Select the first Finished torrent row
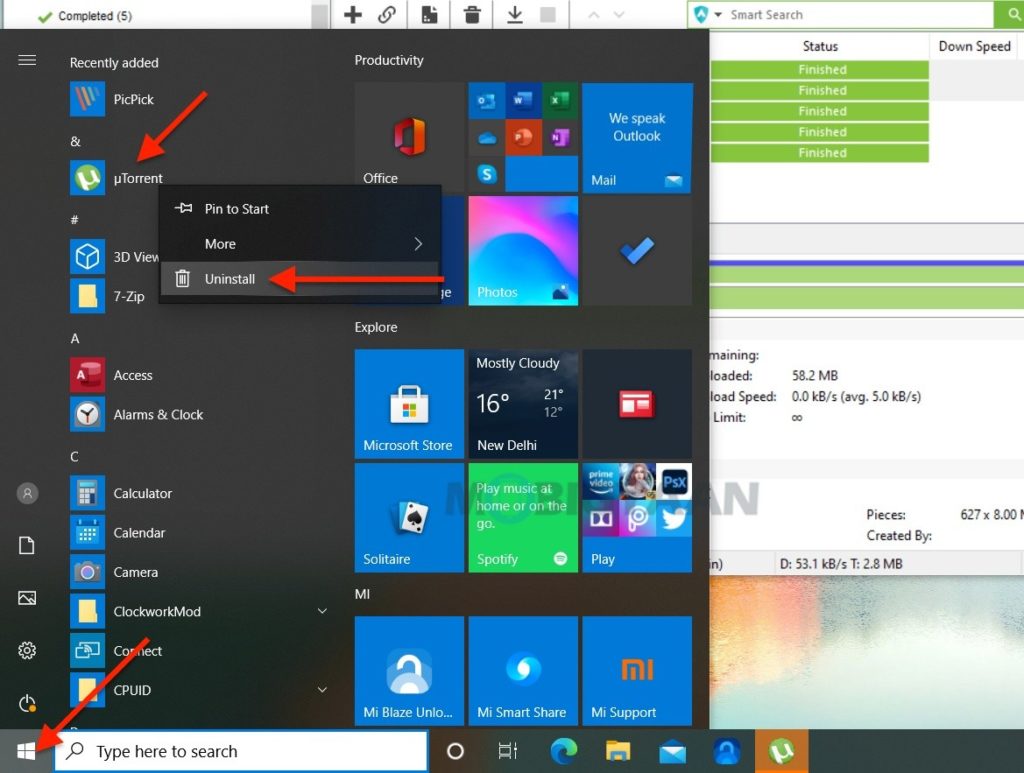The width and height of the screenshot is (1024, 773). click(x=820, y=69)
